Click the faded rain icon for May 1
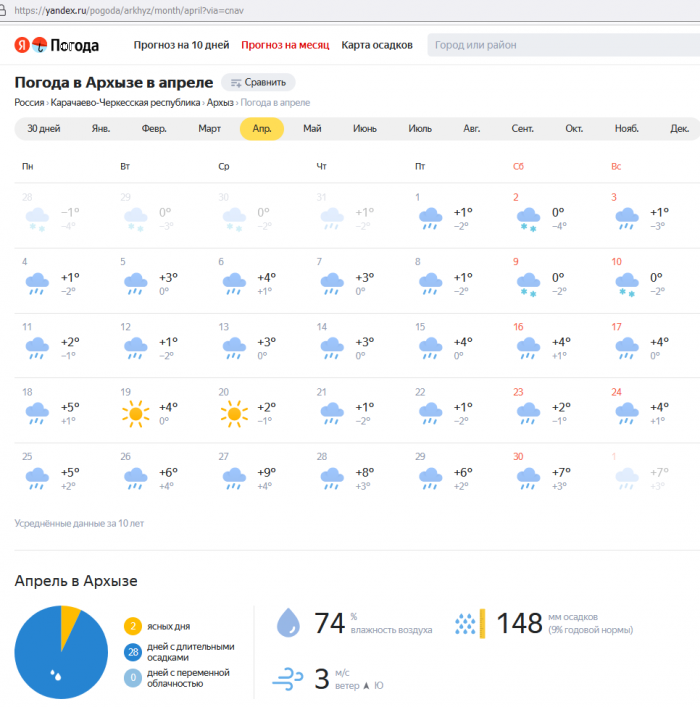Image resolution: width=700 pixels, height=707 pixels. [x=627, y=478]
